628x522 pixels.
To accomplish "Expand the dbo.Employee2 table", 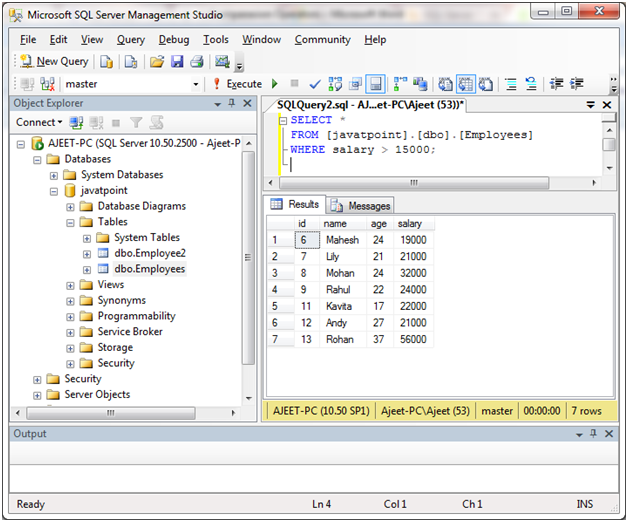I will point(87,254).
